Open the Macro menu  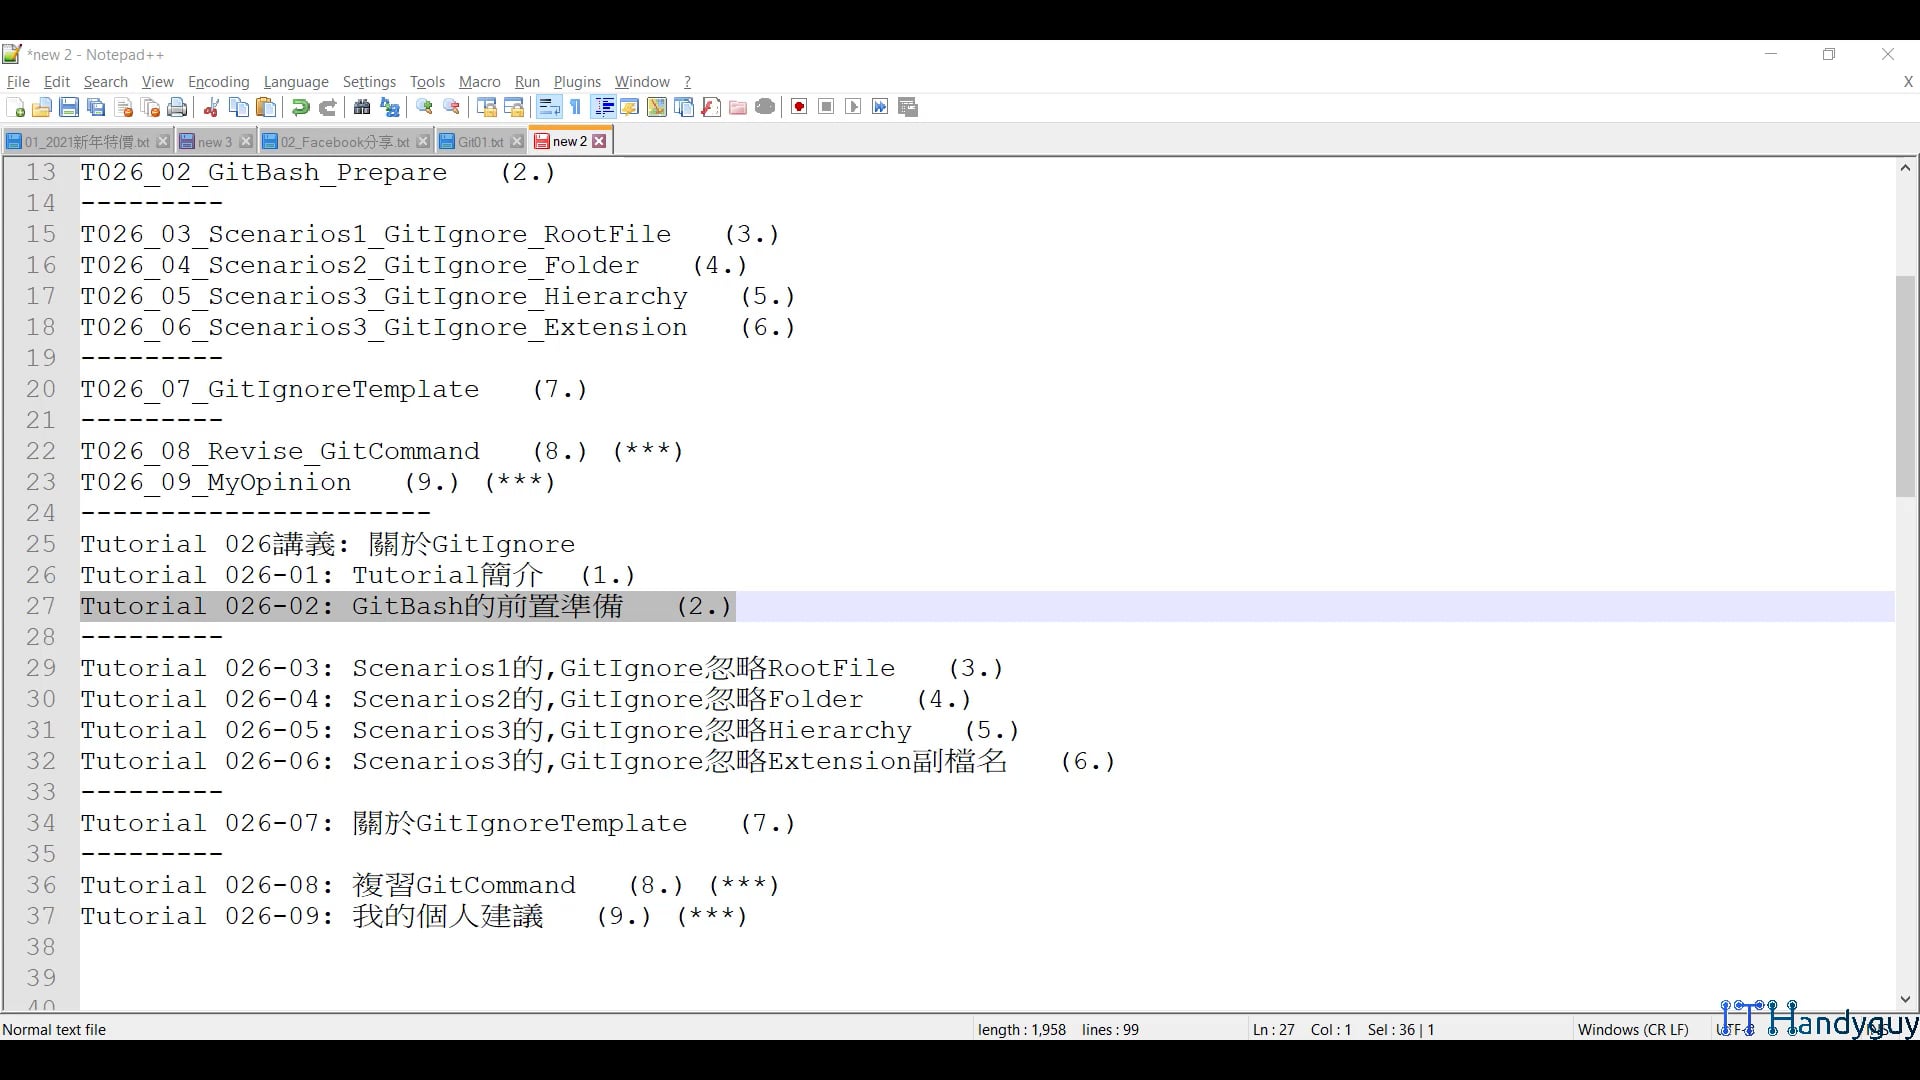coord(479,82)
